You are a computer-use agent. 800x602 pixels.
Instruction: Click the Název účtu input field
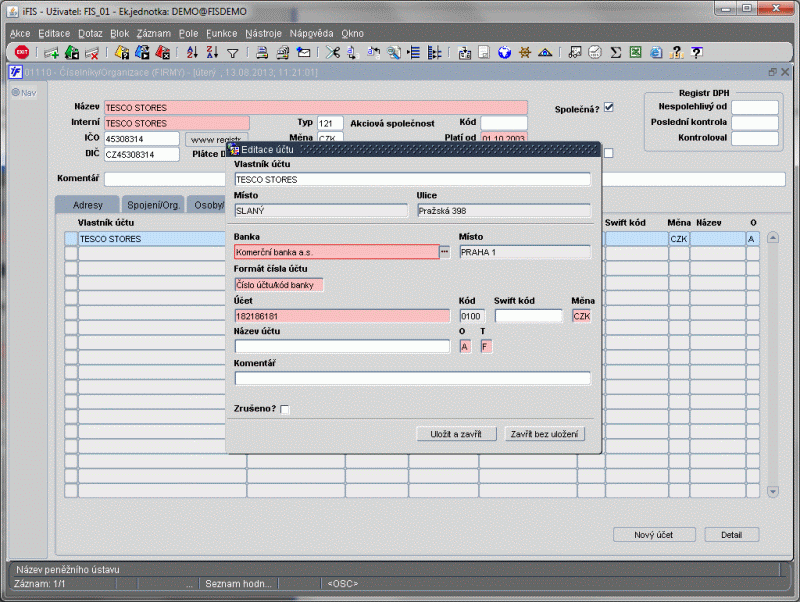pos(342,346)
